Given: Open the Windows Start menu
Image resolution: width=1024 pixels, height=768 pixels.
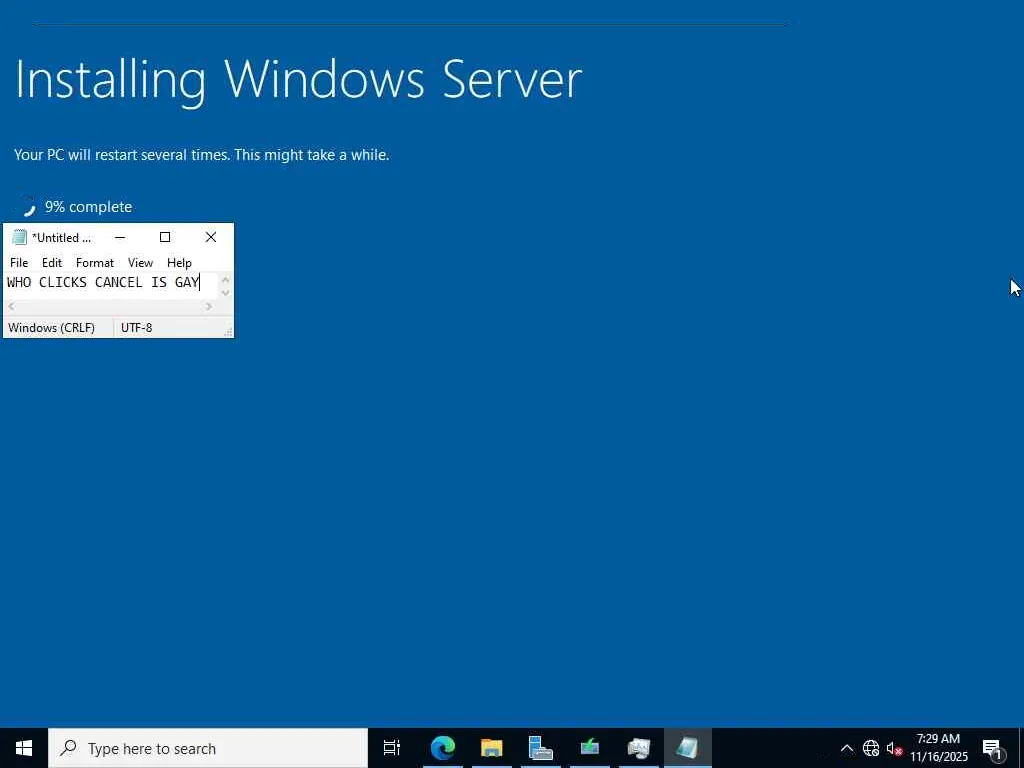Looking at the screenshot, I should point(24,748).
